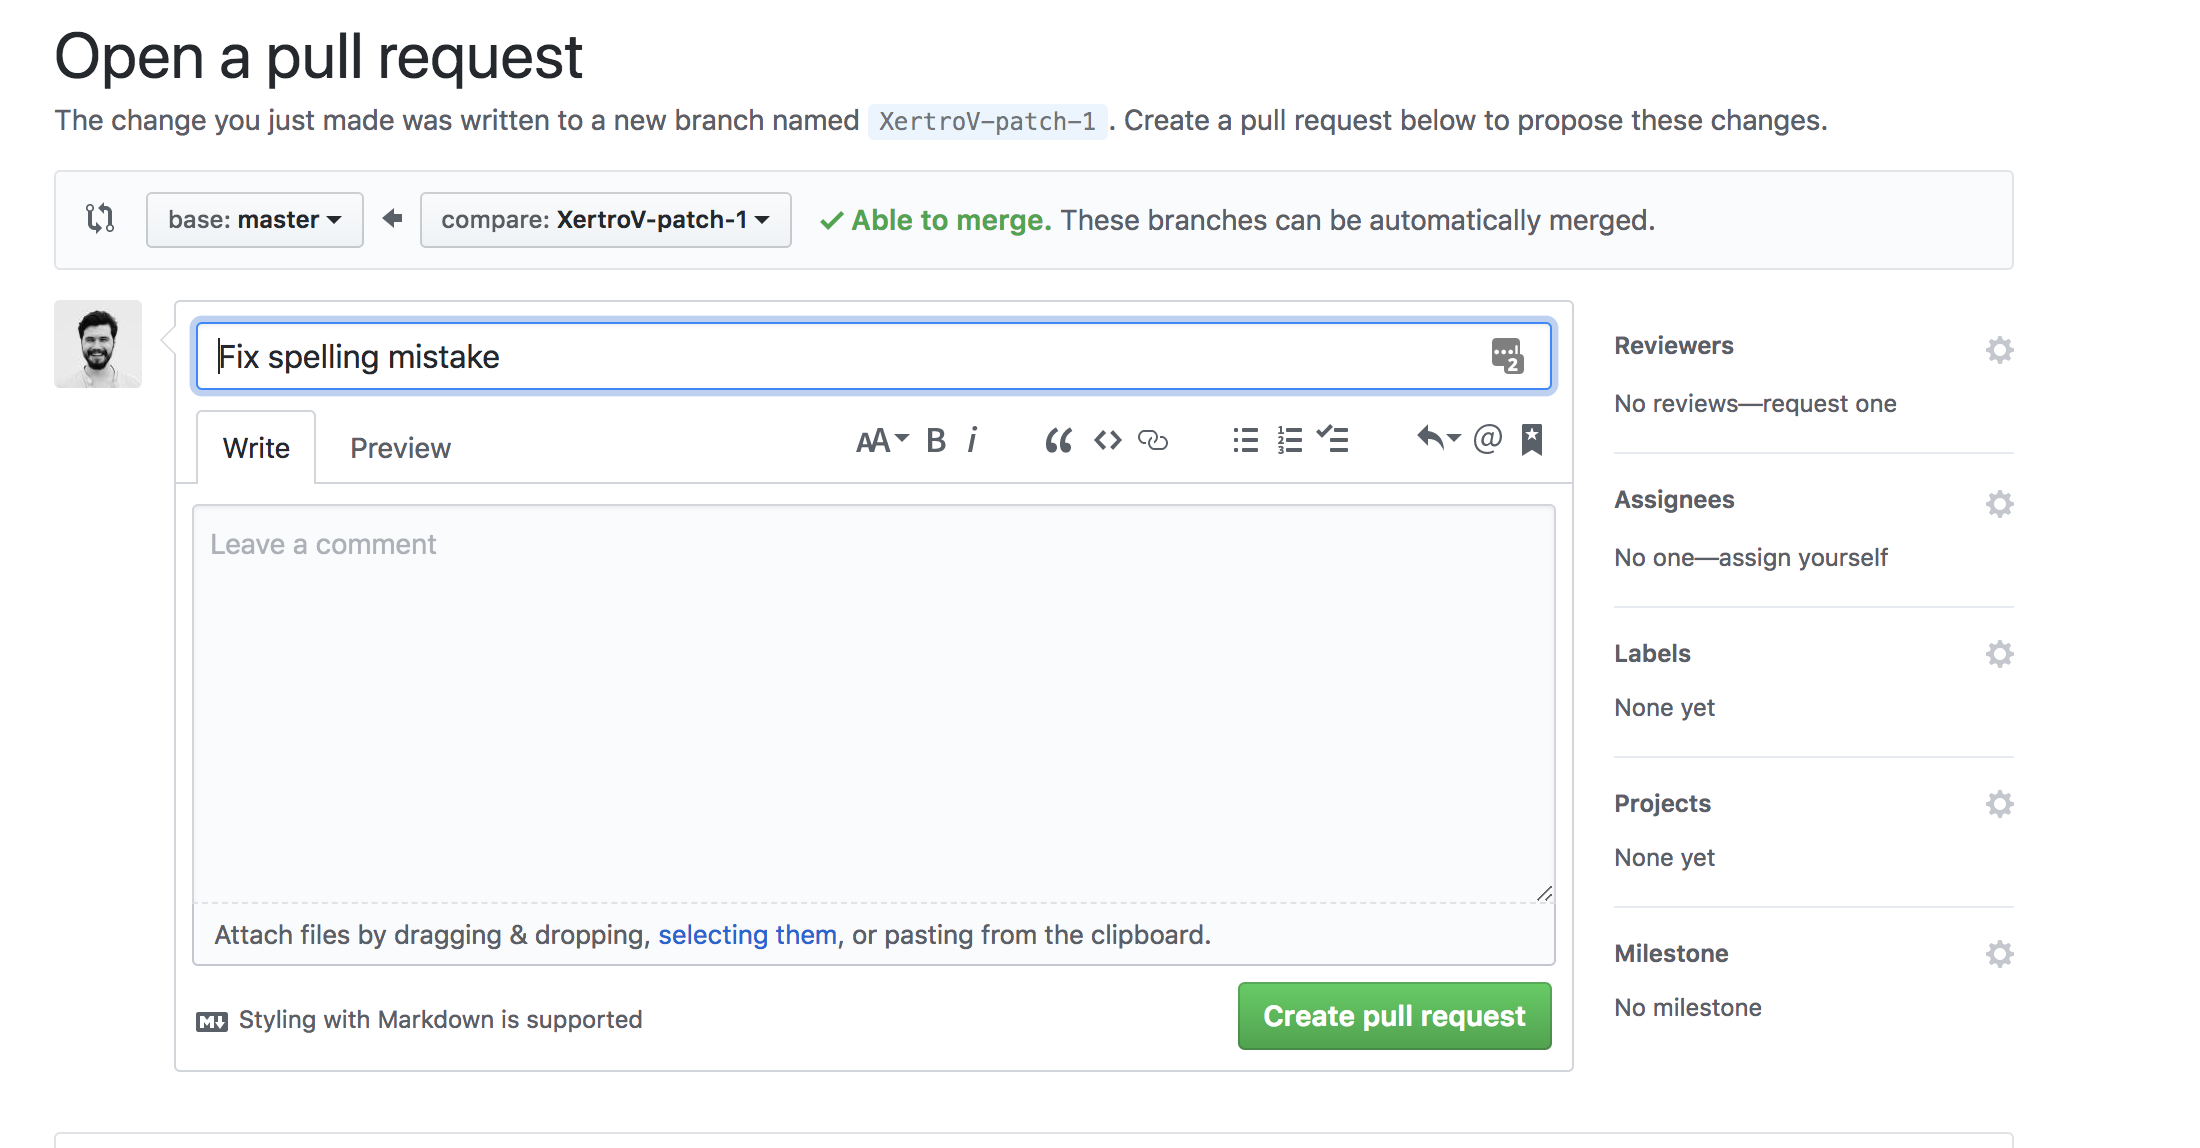Click the Projects heading

[x=1662, y=804]
